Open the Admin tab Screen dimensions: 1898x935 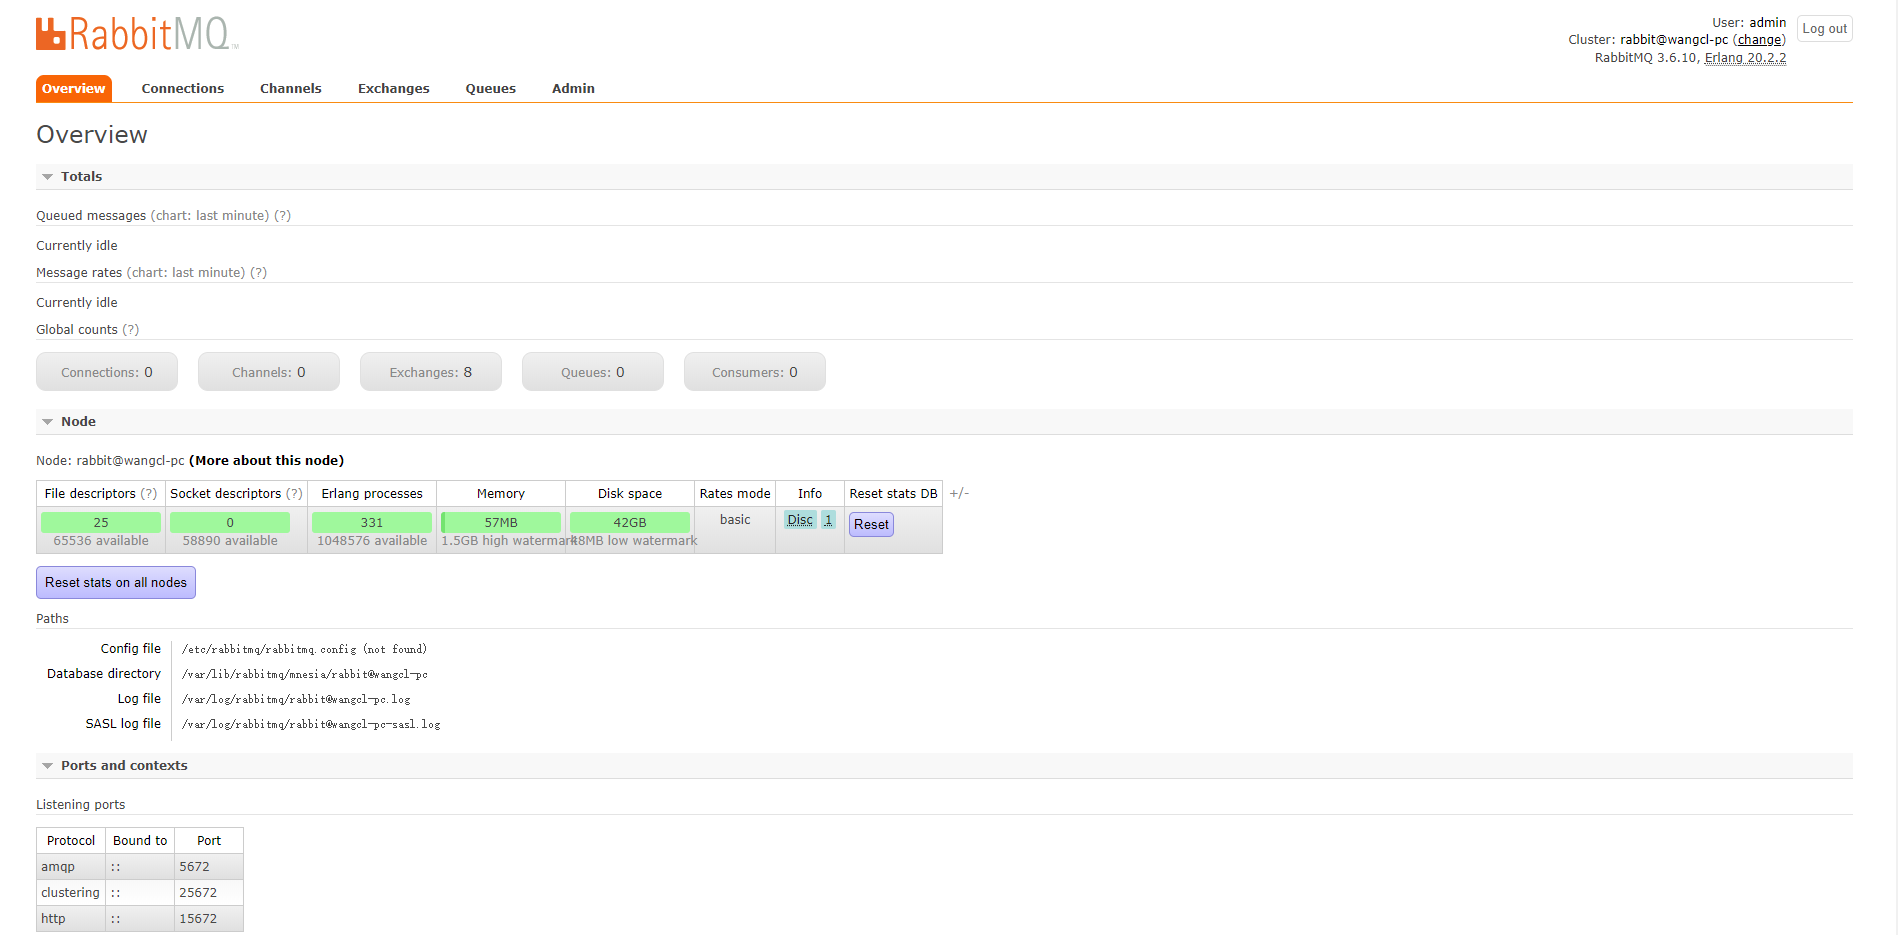tap(573, 89)
